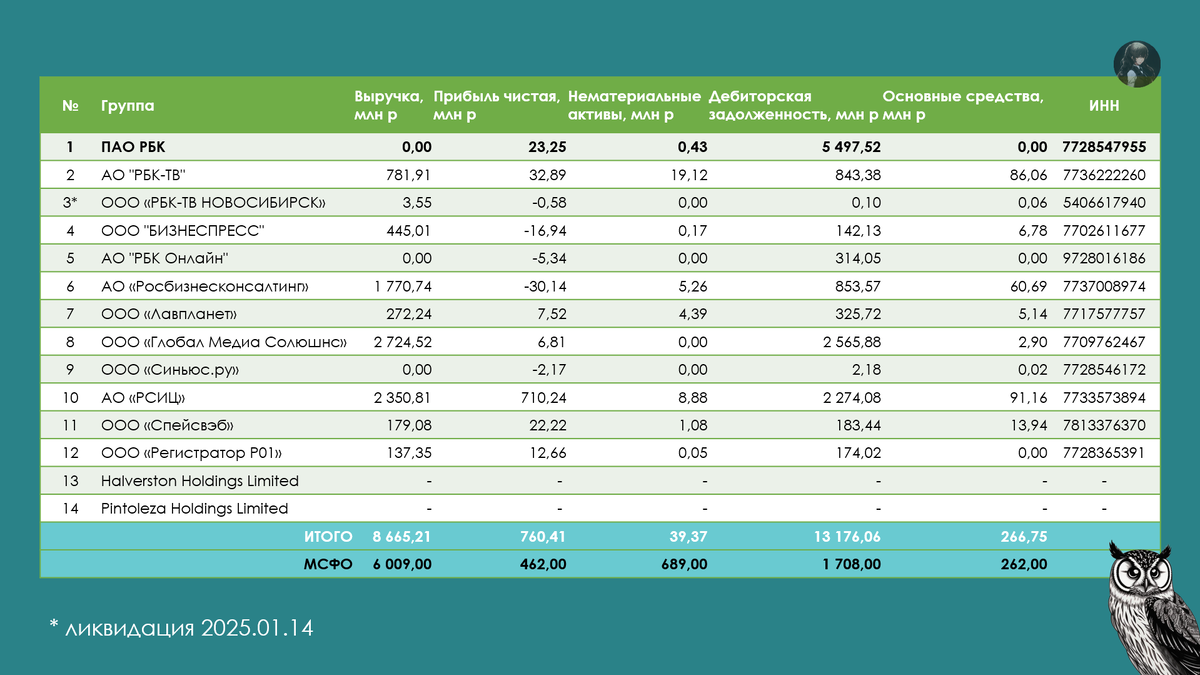The height and width of the screenshot is (675, 1200).
Task: Click the ИНН value 7728546172
Action: pyautogui.click(x=1104, y=370)
